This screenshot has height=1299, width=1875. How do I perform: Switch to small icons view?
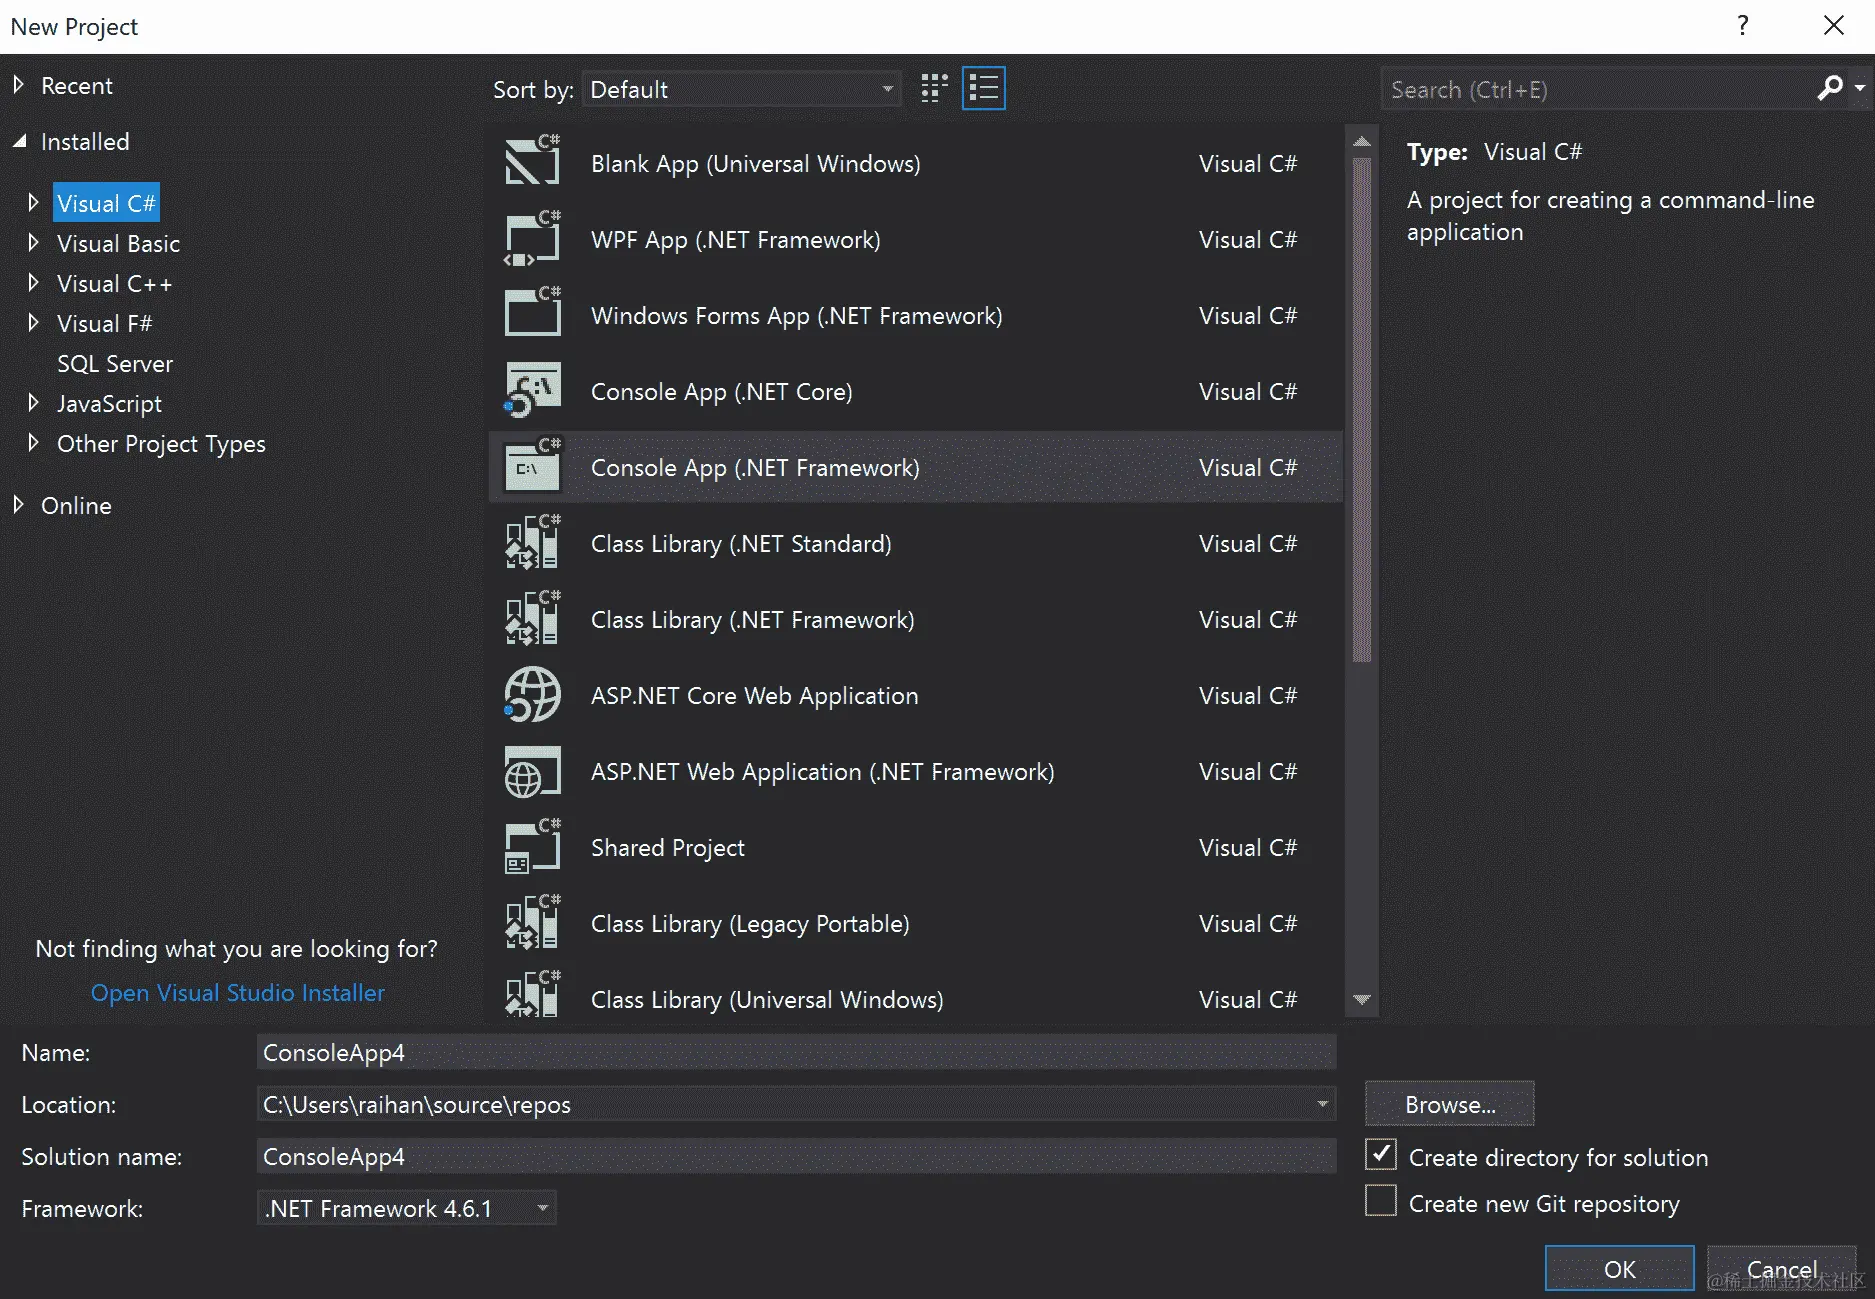(934, 89)
